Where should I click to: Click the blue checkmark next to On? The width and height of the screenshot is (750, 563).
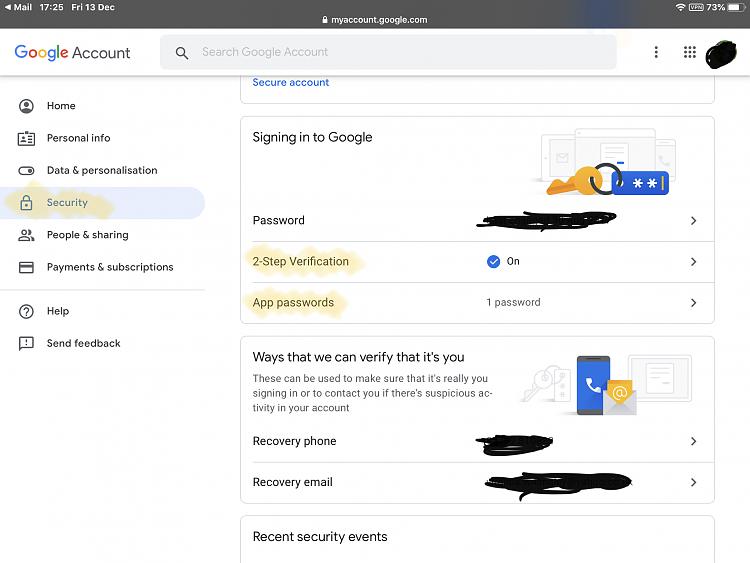tap(493, 262)
